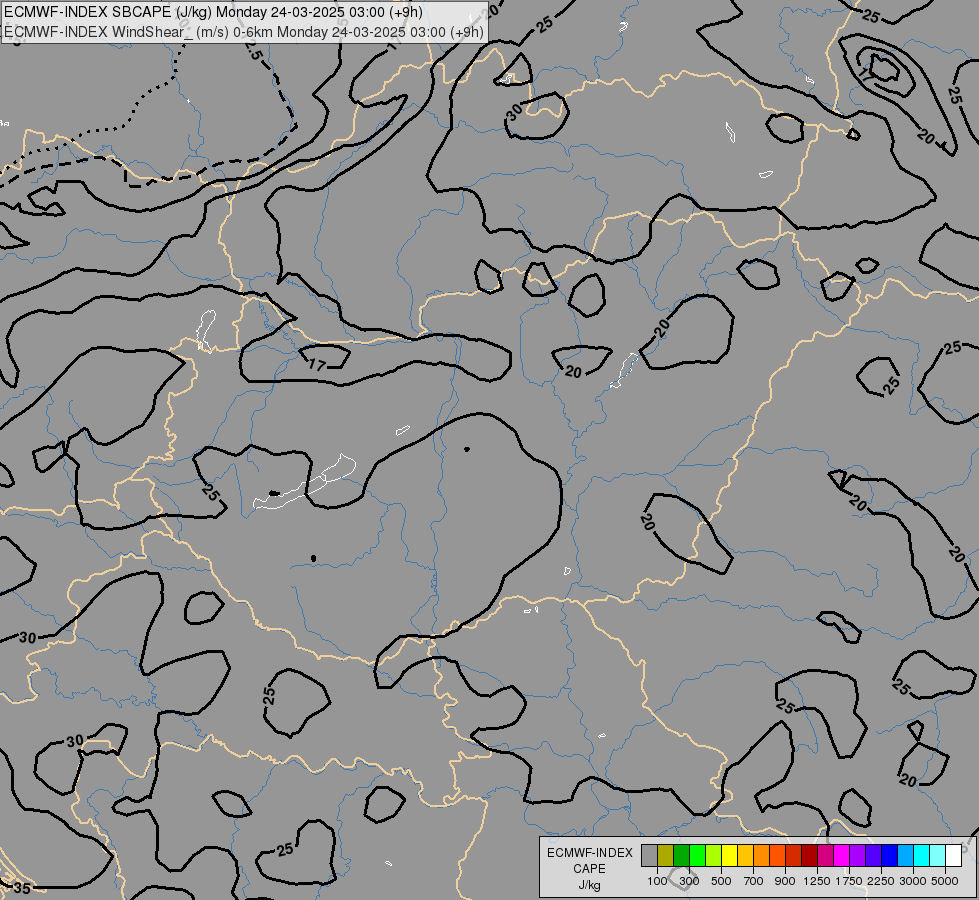
Task: Click the dark red legend swatch
Action: pyautogui.click(x=810, y=855)
